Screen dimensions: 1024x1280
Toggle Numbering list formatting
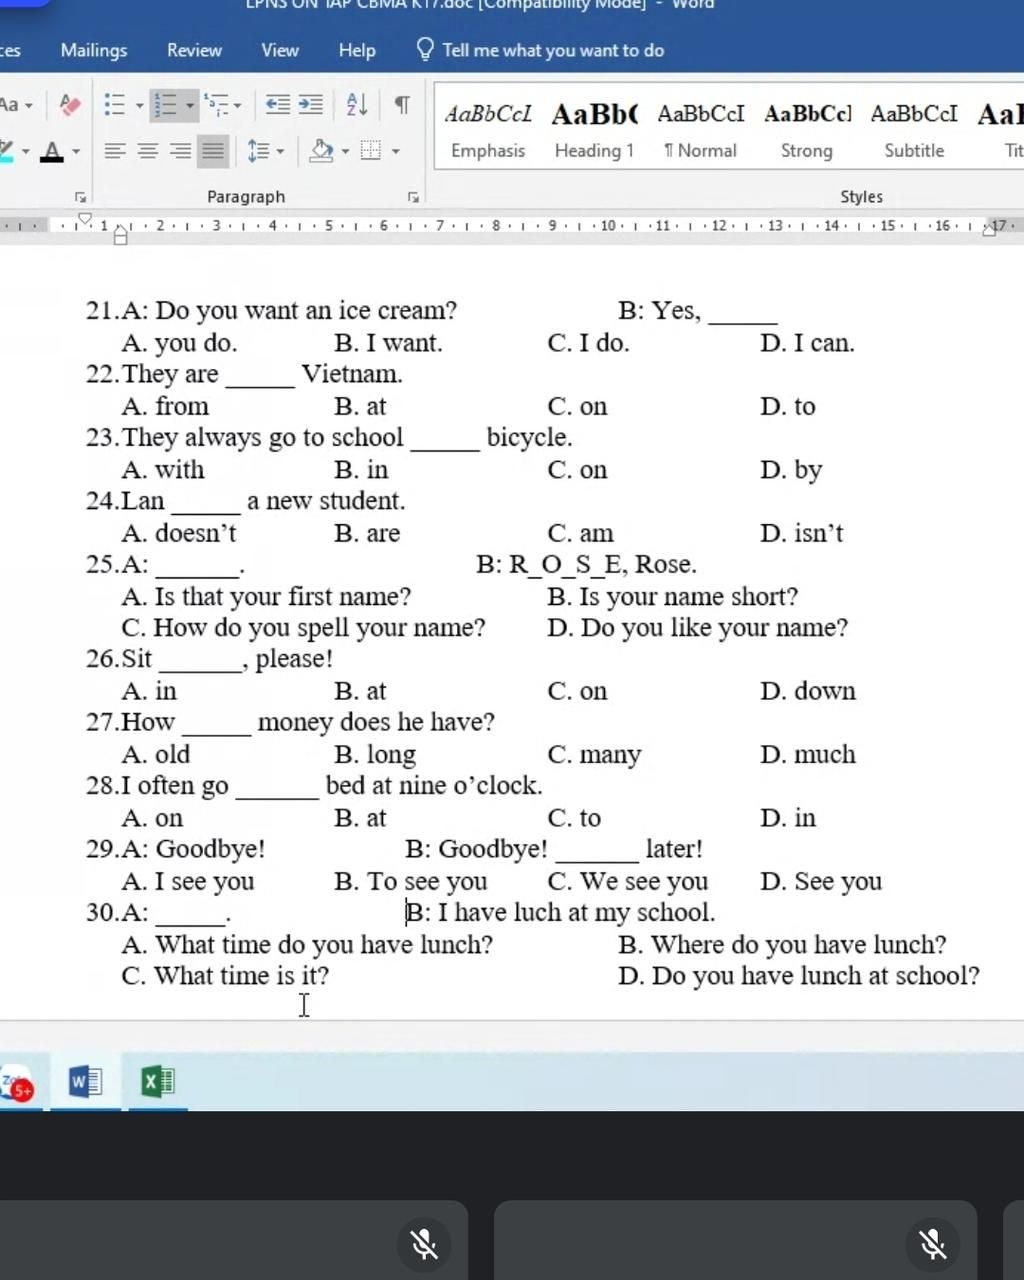[x=166, y=104]
